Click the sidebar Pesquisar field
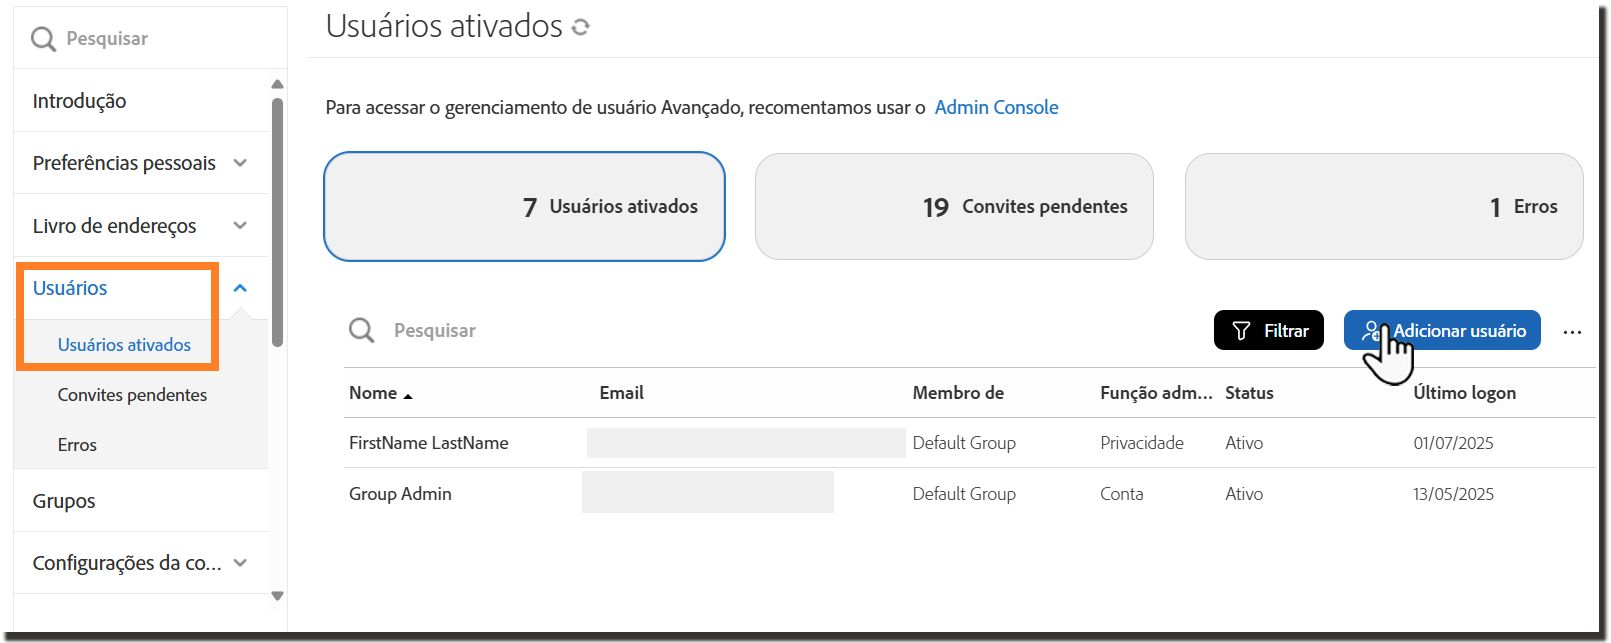Viewport: 1611px width, 643px height. pyautogui.click(x=150, y=39)
